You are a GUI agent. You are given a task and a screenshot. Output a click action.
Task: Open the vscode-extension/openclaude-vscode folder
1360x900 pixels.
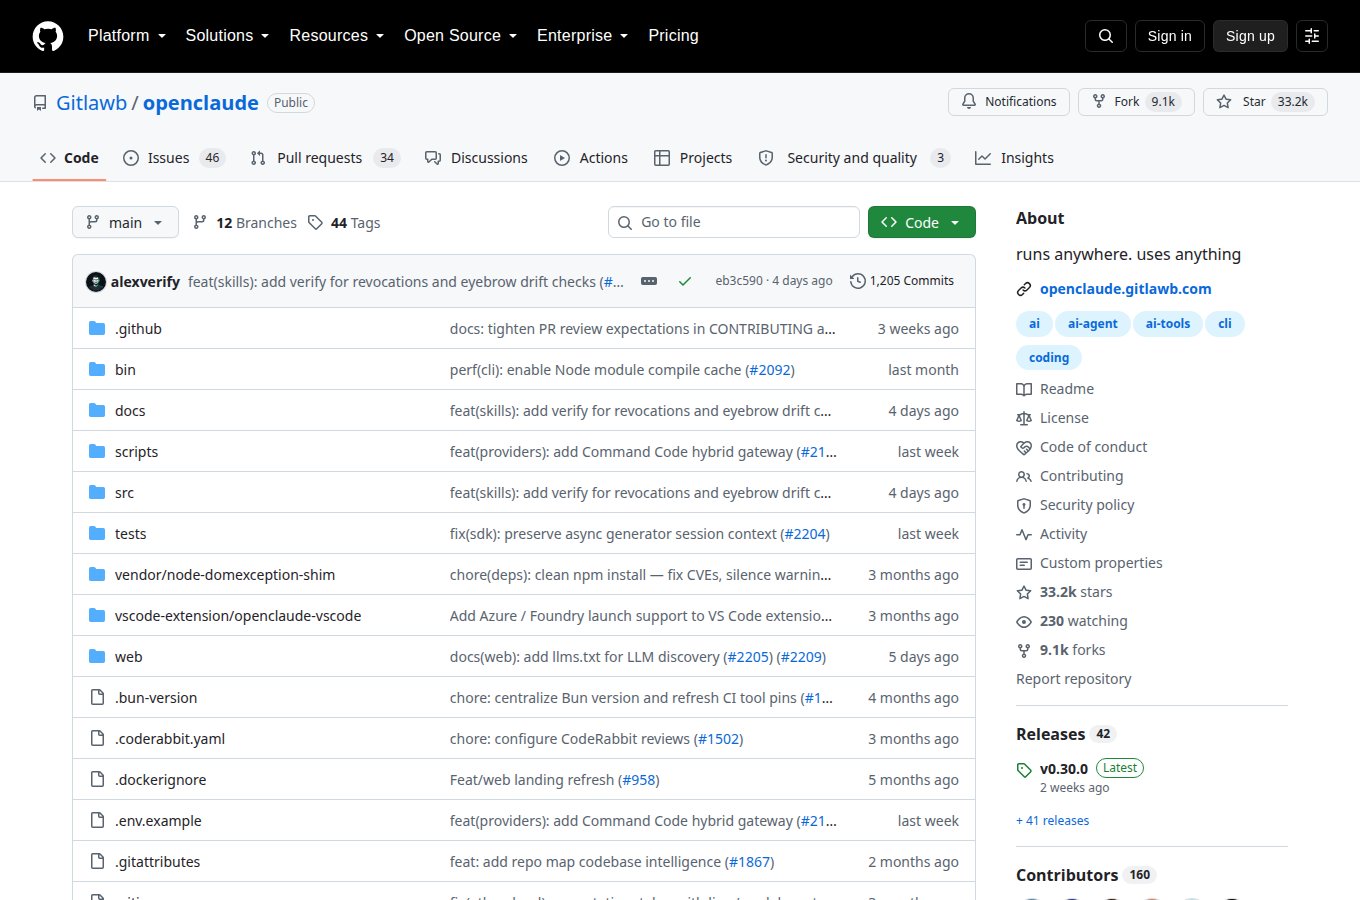(x=238, y=616)
